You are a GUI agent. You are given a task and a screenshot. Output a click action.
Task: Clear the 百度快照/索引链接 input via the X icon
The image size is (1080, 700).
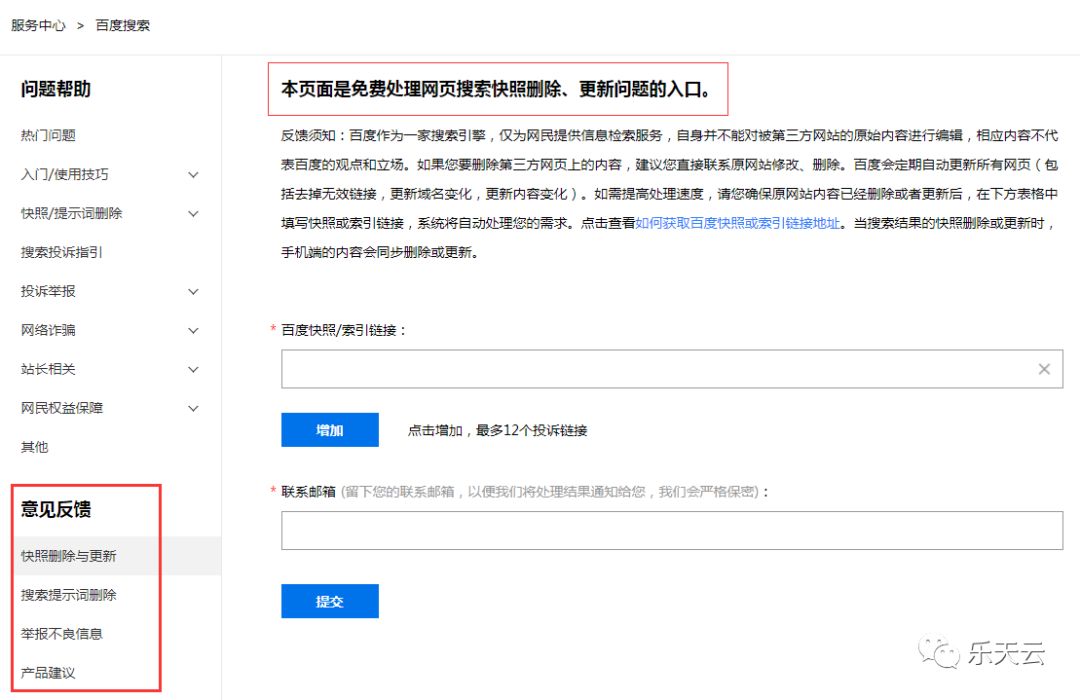[1045, 369]
